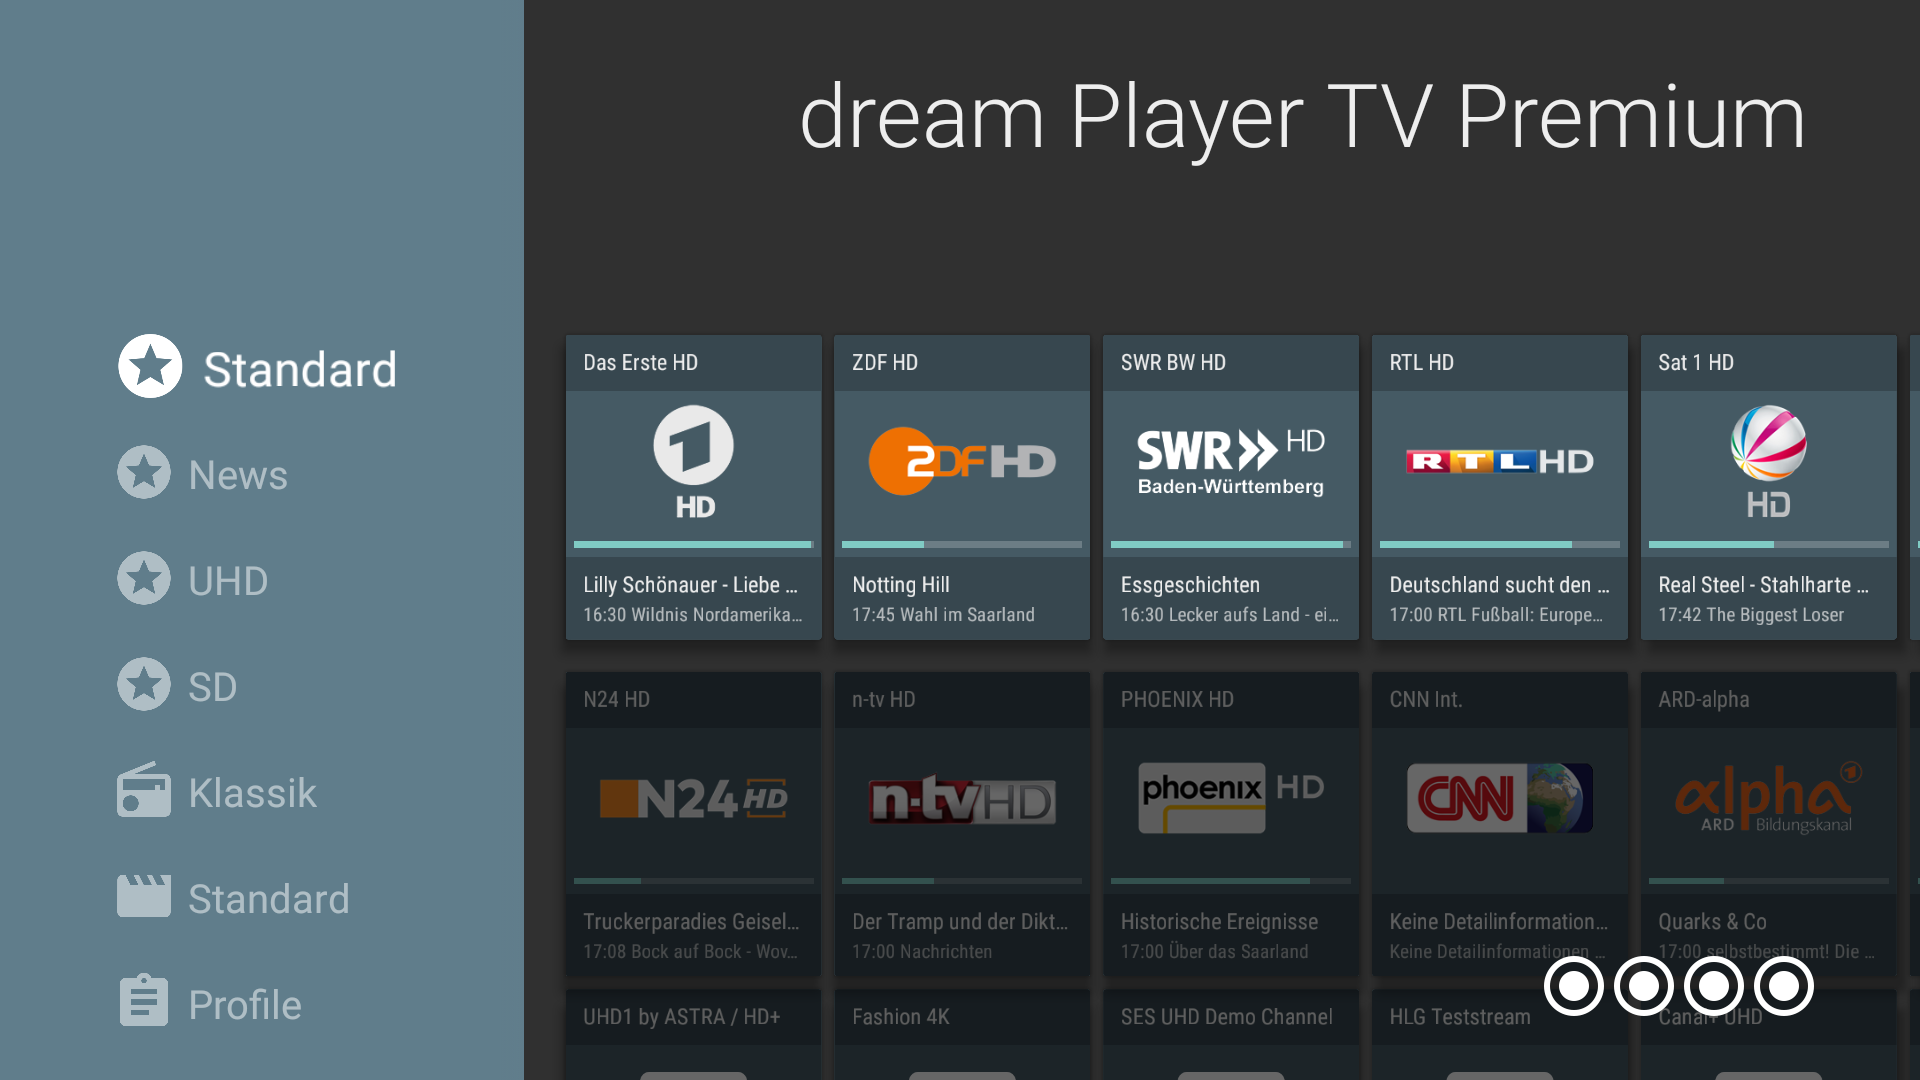Select the star icon next to Standard
The width and height of the screenshot is (1920, 1080).
(x=150, y=365)
